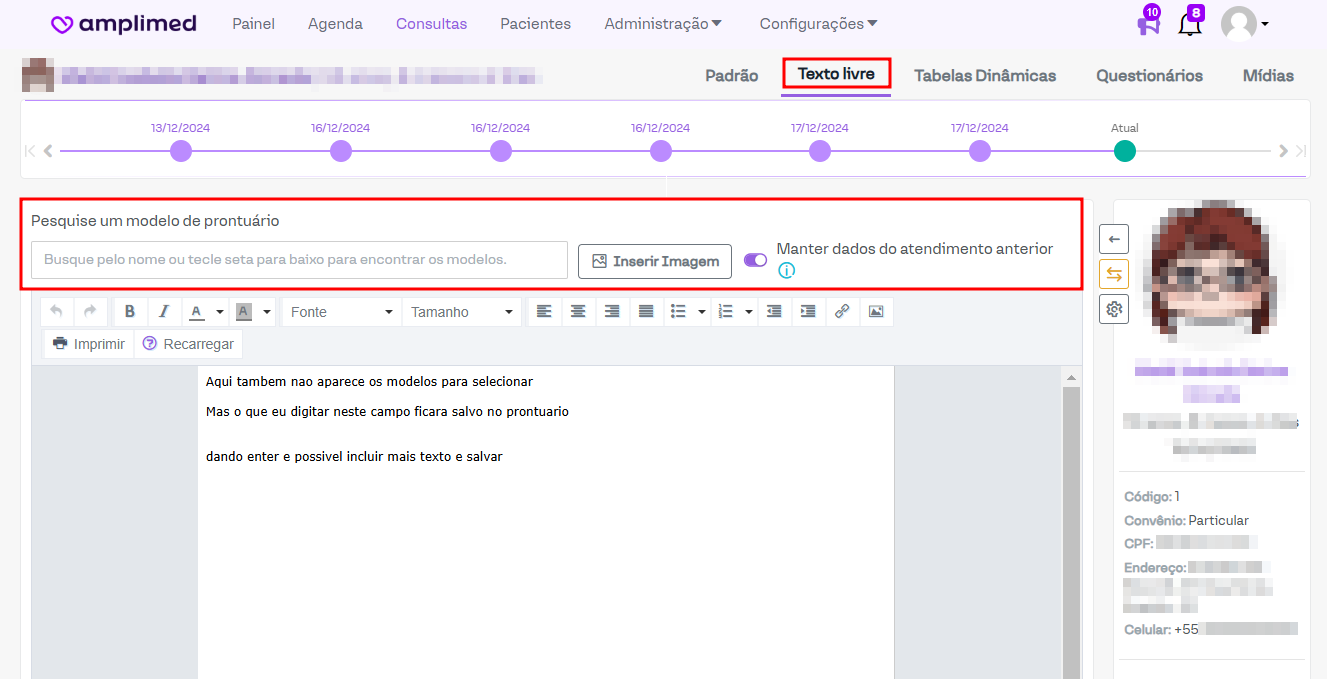Viewport: 1327px width, 679px height.
Task: Toggle bold text formatting
Action: point(130,312)
